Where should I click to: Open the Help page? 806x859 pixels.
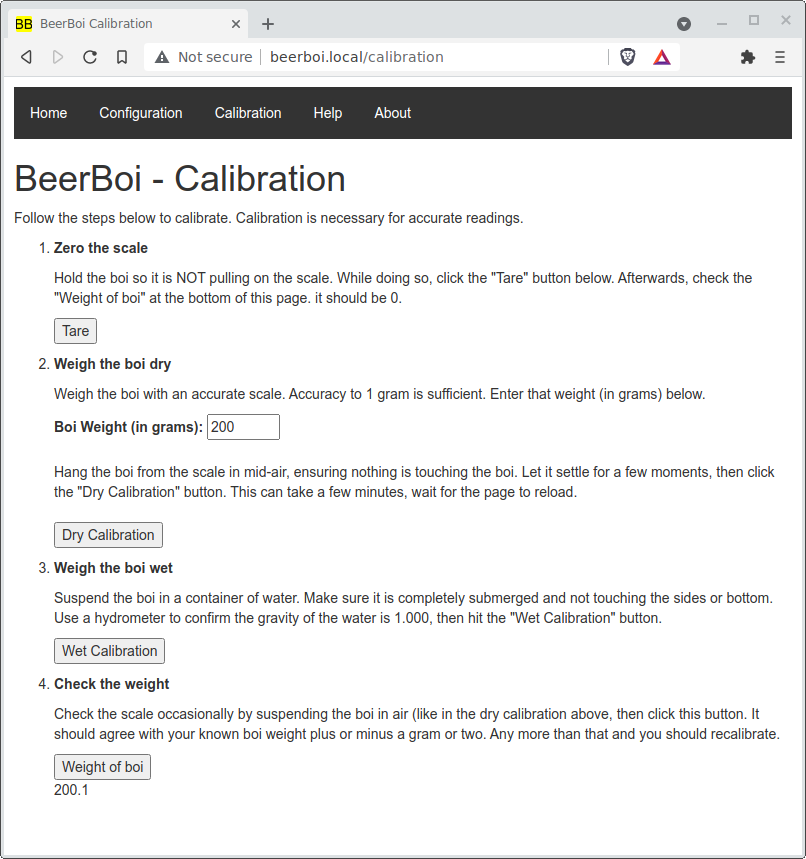coord(328,113)
